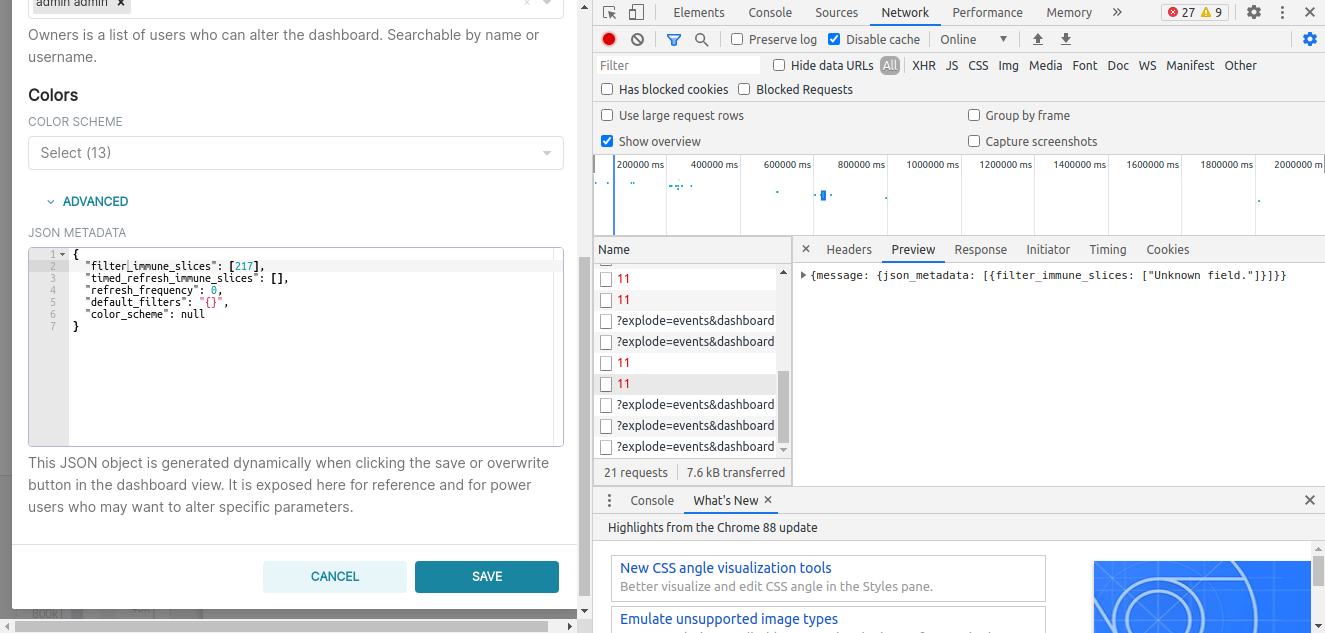Fold the JSON object at line 1
This screenshot has width=1325, height=633.
(63, 254)
